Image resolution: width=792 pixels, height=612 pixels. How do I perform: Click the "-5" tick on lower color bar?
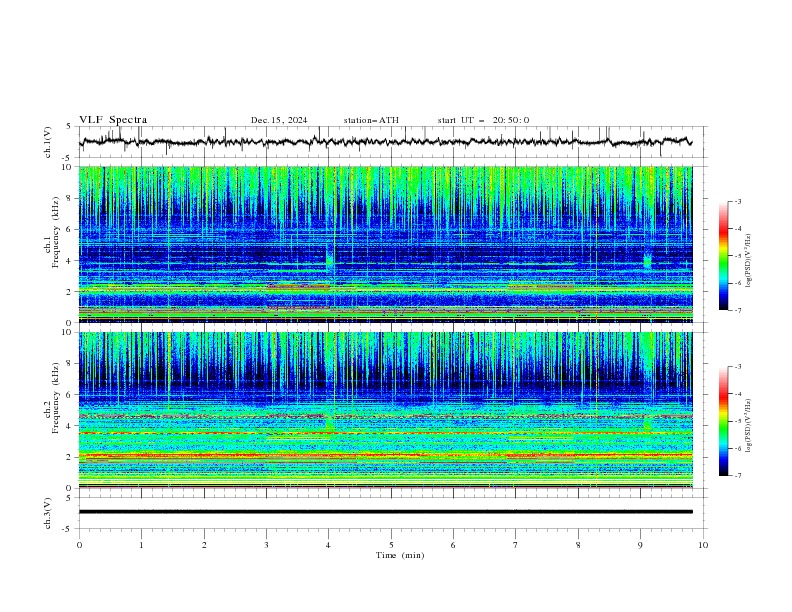pyautogui.click(x=737, y=421)
